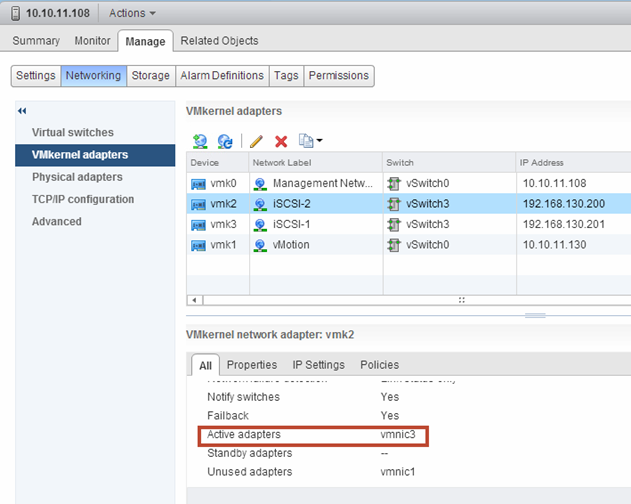
Task: Open TCP/IP configuration in sidebar
Action: 83,199
